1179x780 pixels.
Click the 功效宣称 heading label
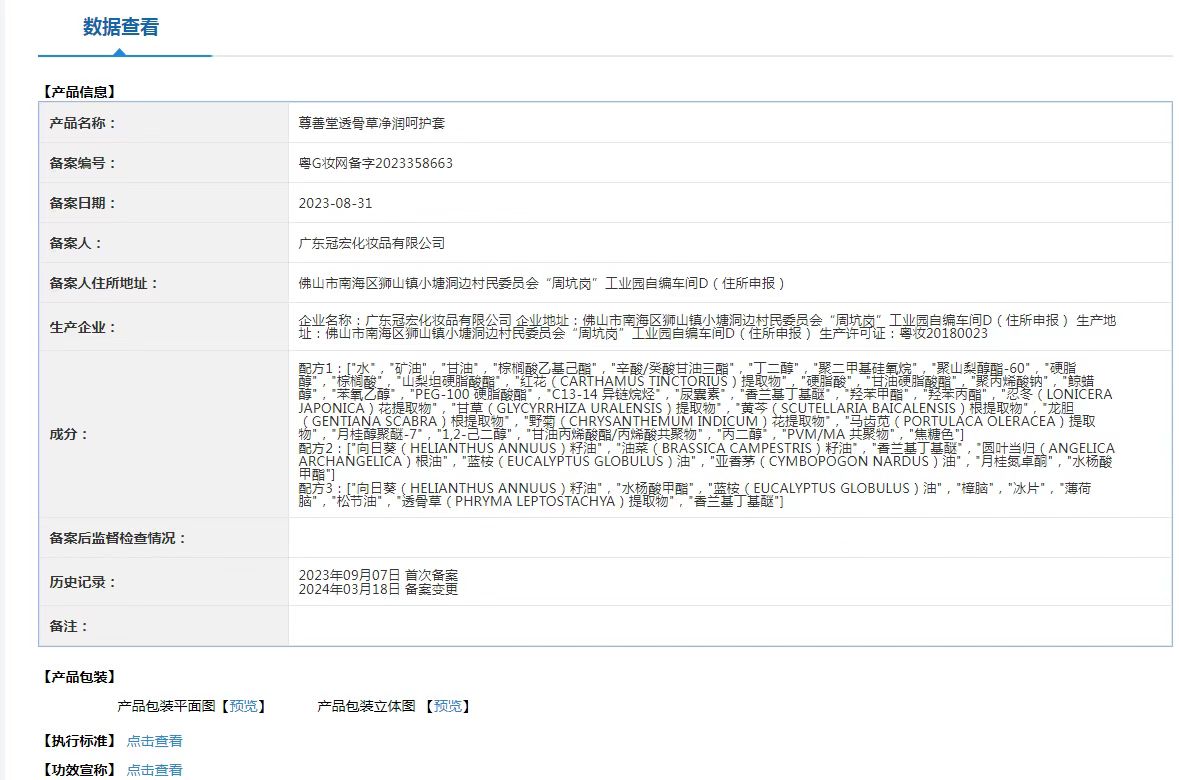click(79, 769)
